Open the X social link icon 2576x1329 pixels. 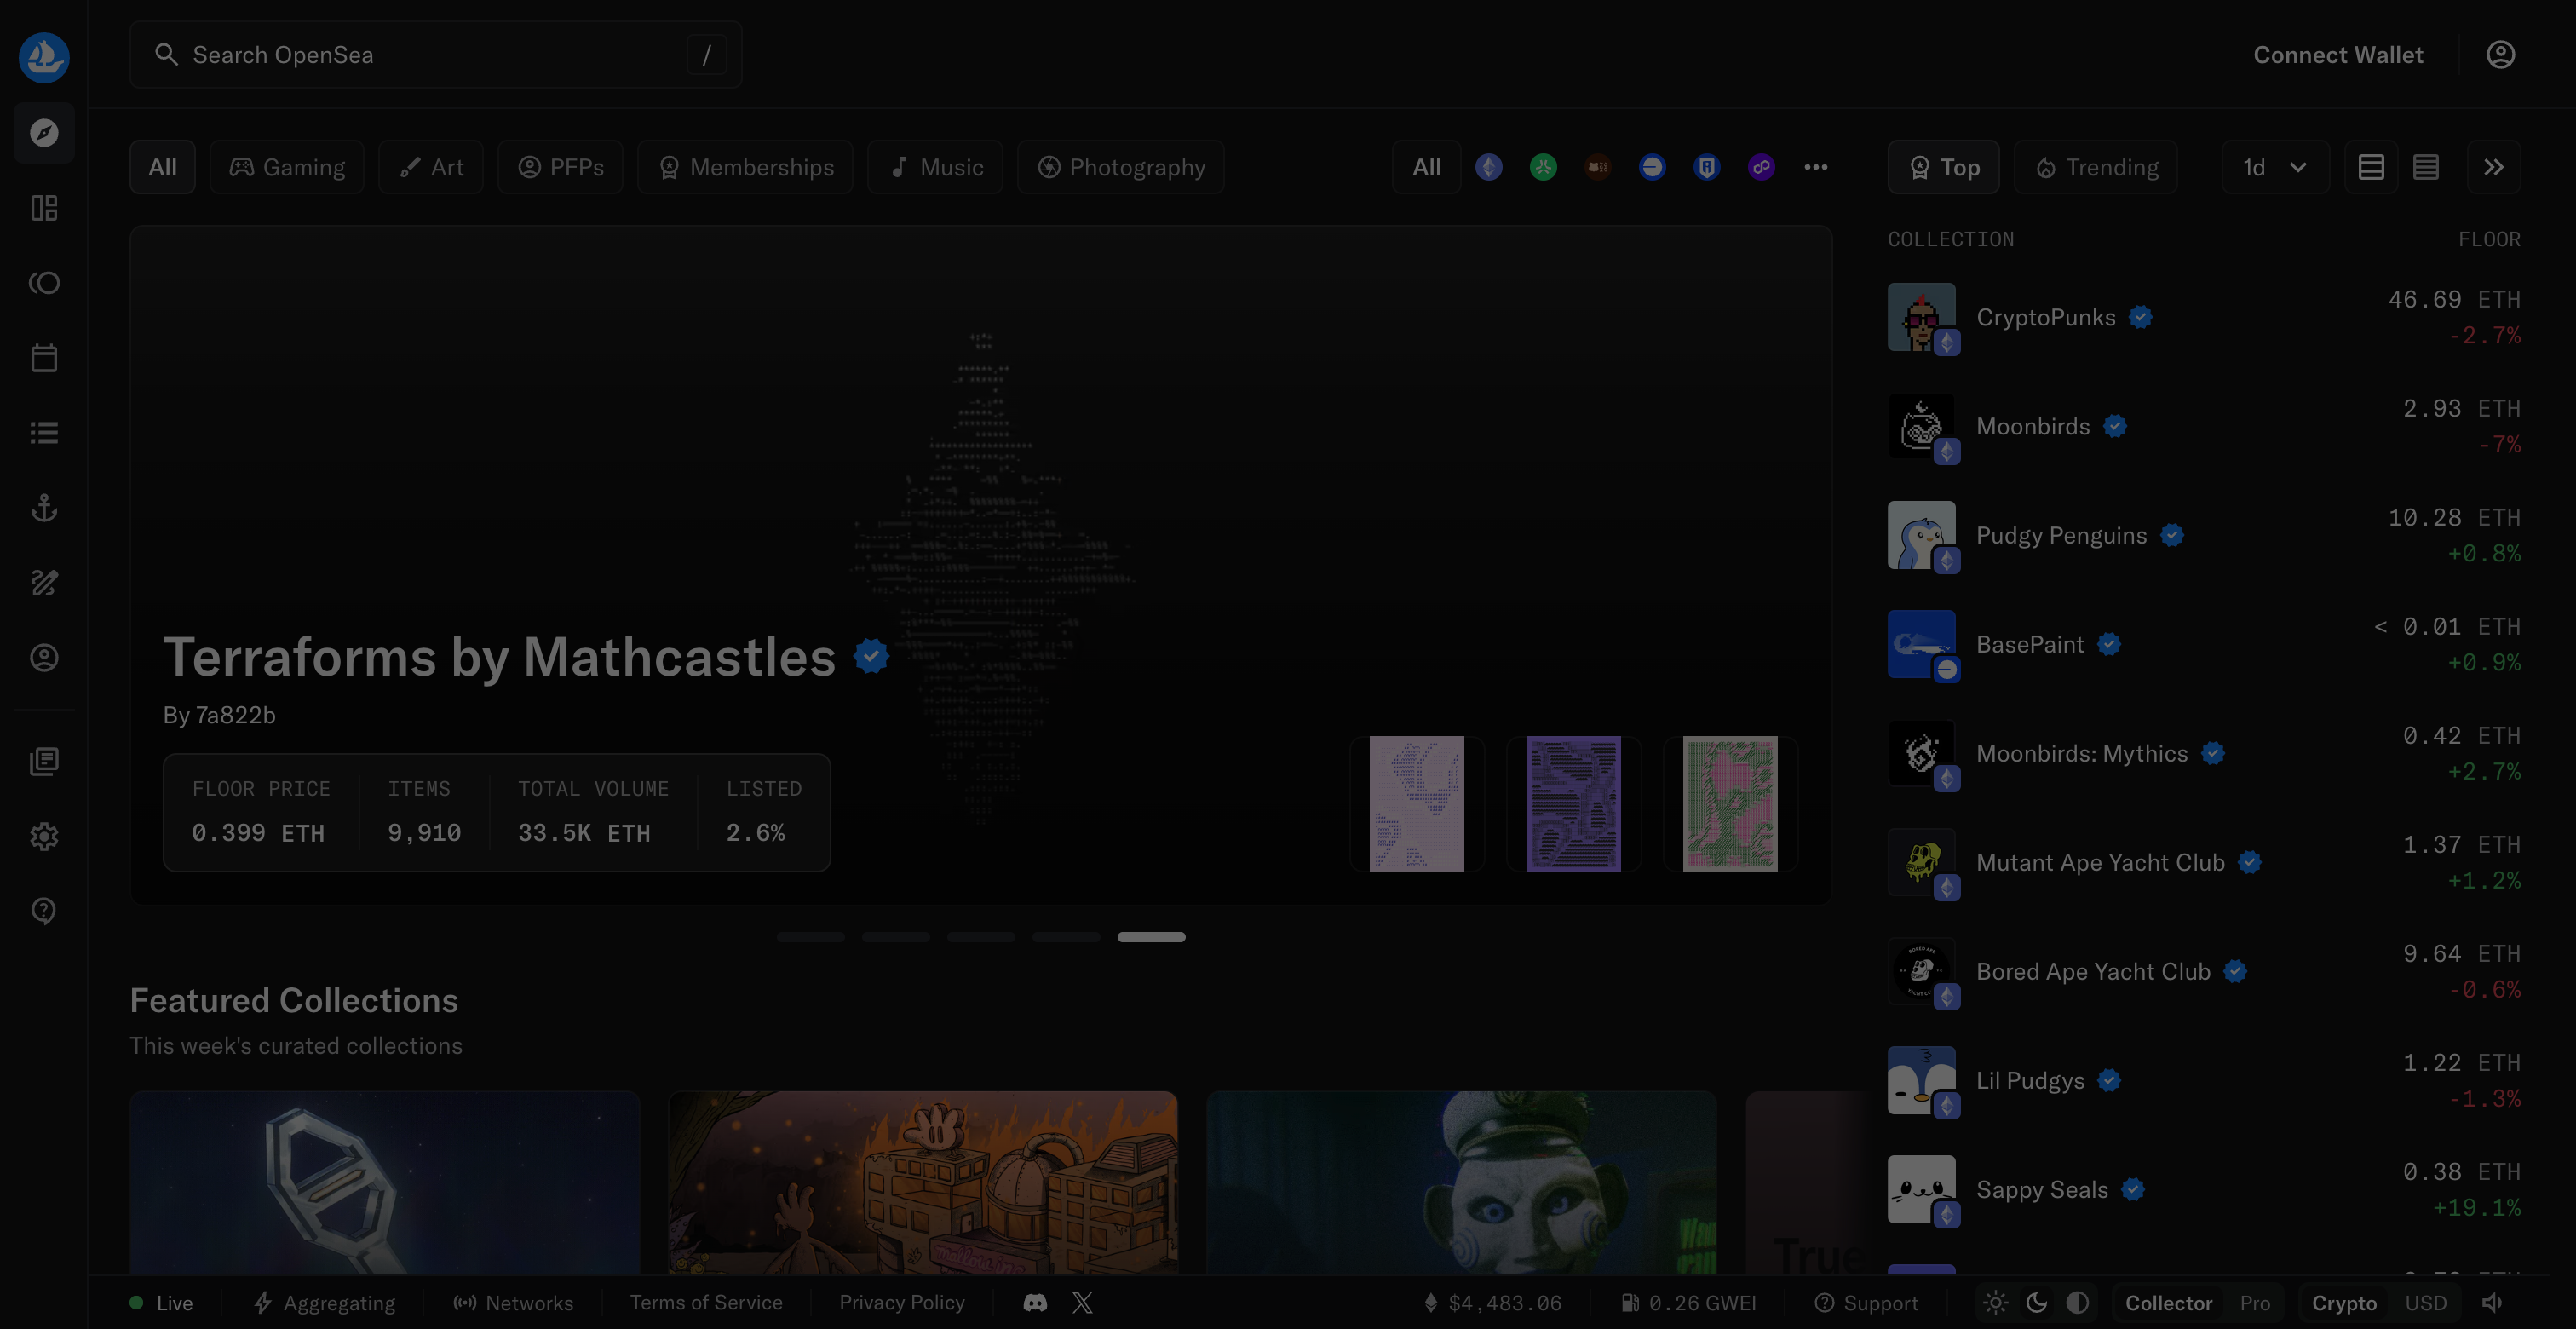(1082, 1302)
